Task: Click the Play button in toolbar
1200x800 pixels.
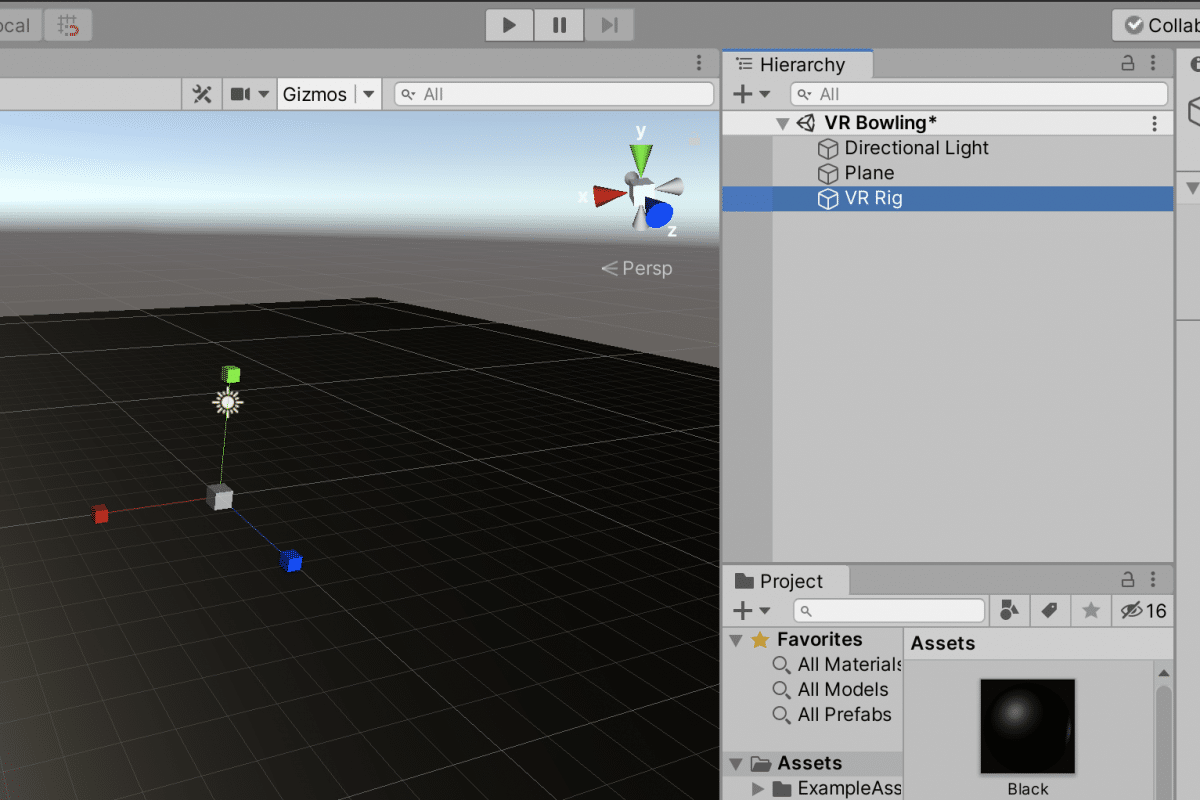Action: 510,25
